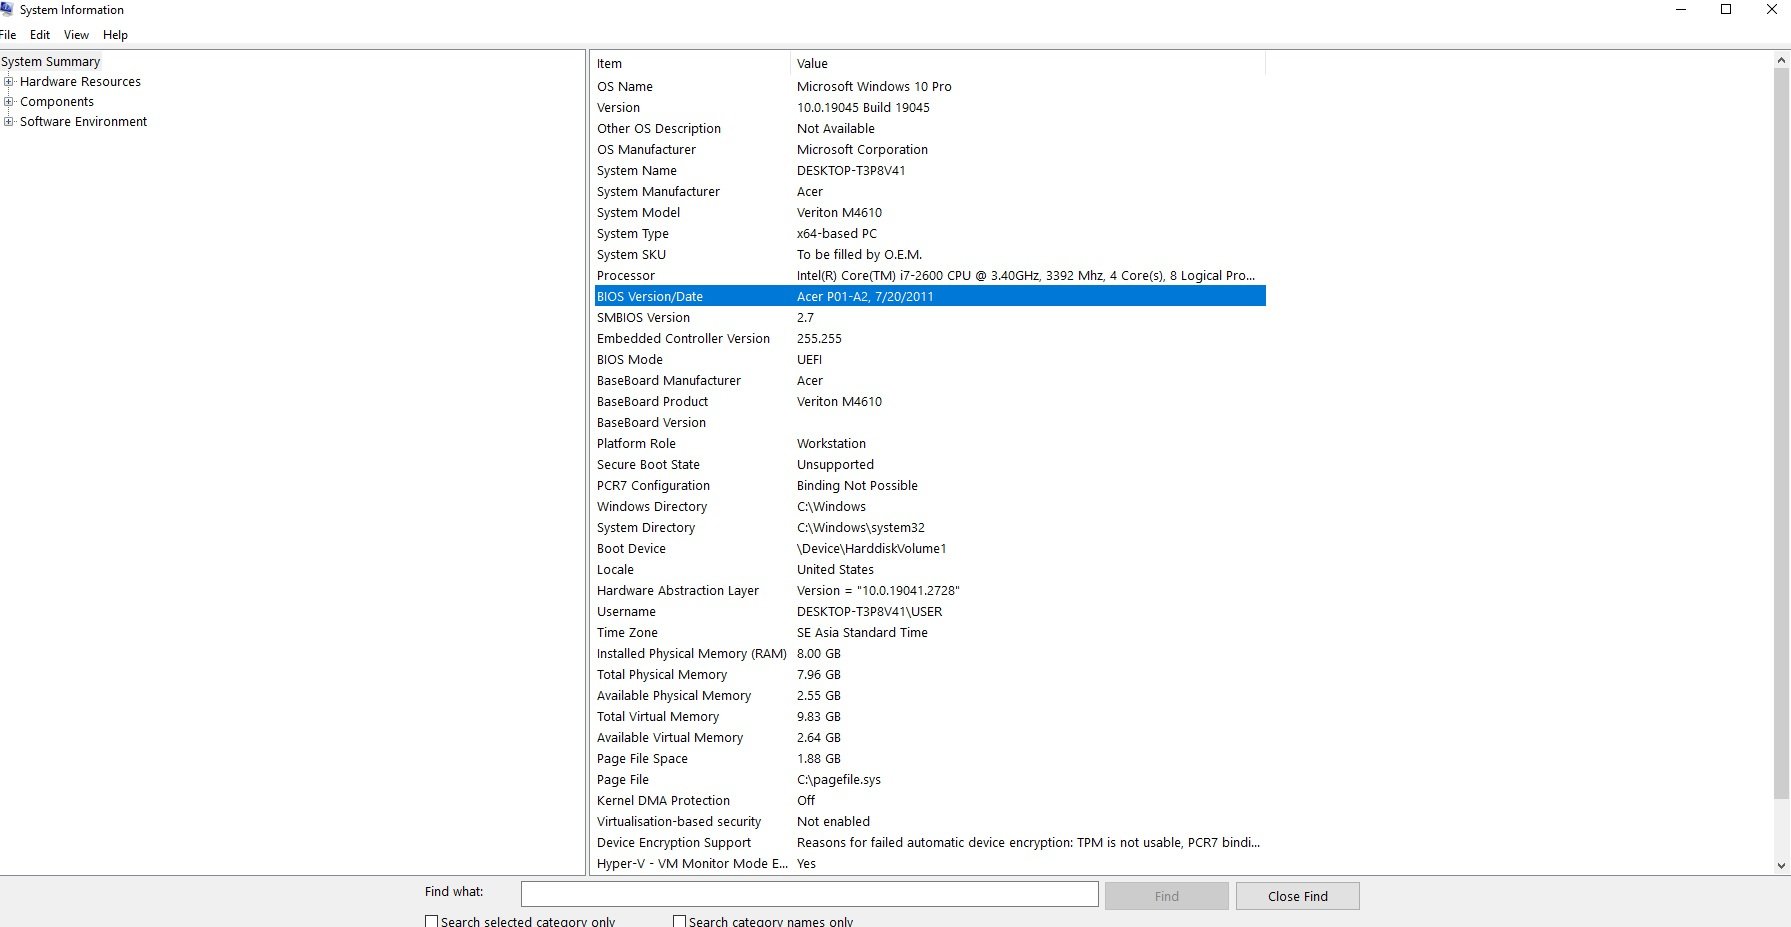Select the Available Physical Memory row
This screenshot has width=1791, height=927.
point(930,696)
